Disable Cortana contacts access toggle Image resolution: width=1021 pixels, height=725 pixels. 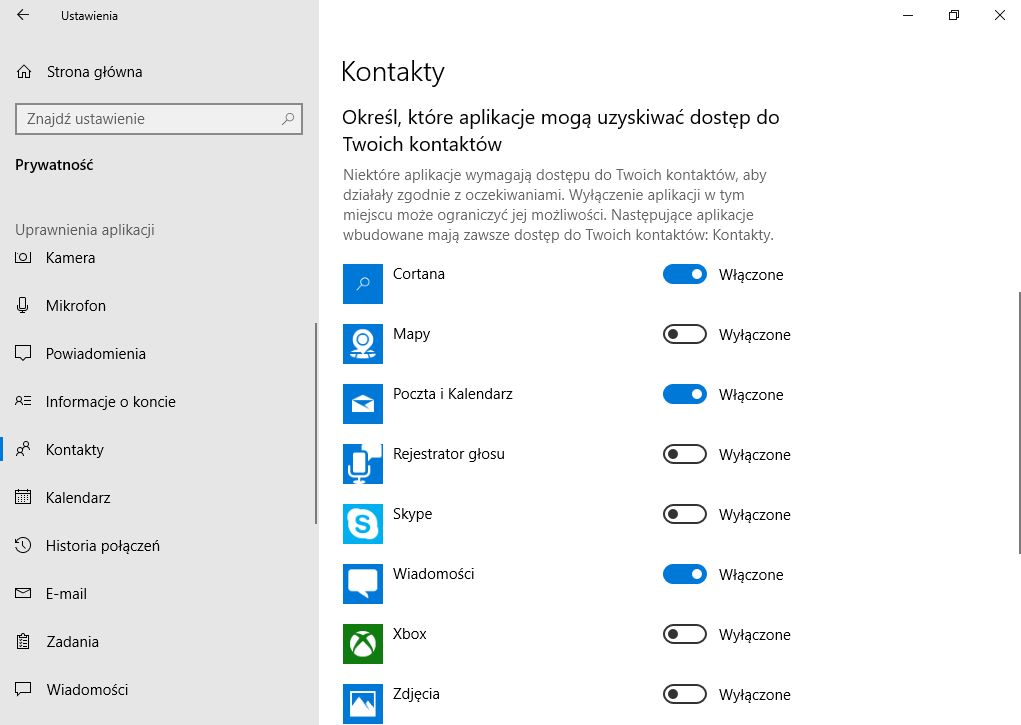684,274
